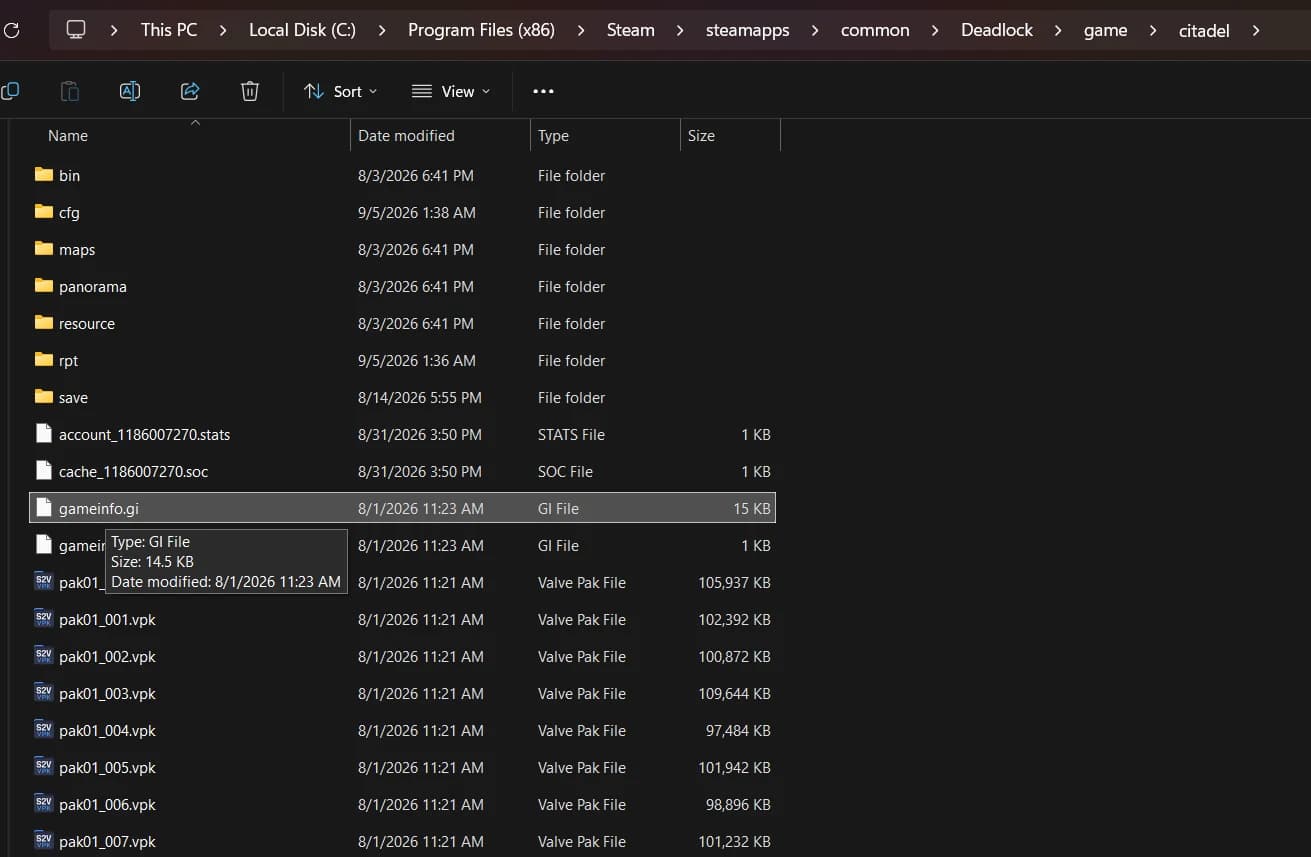Image resolution: width=1311 pixels, height=857 pixels.
Task: Click the gameinfo.gi file icon
Action: 43,508
